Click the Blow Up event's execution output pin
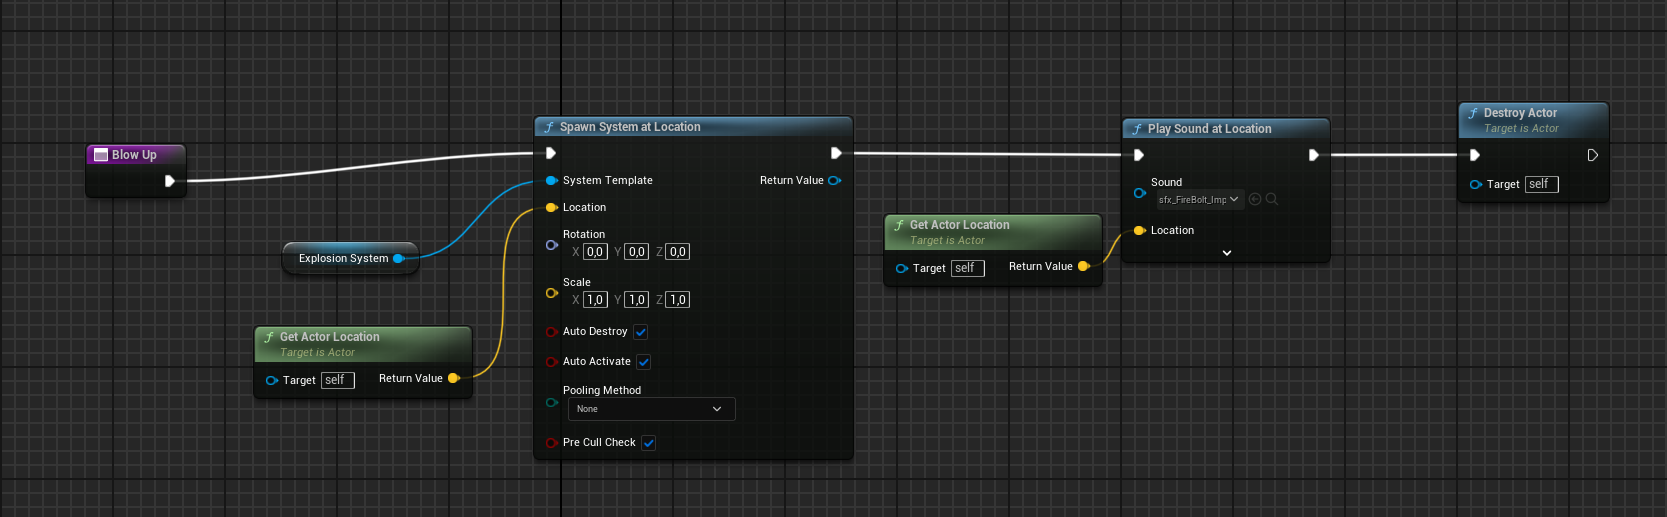The width and height of the screenshot is (1667, 517). [169, 181]
